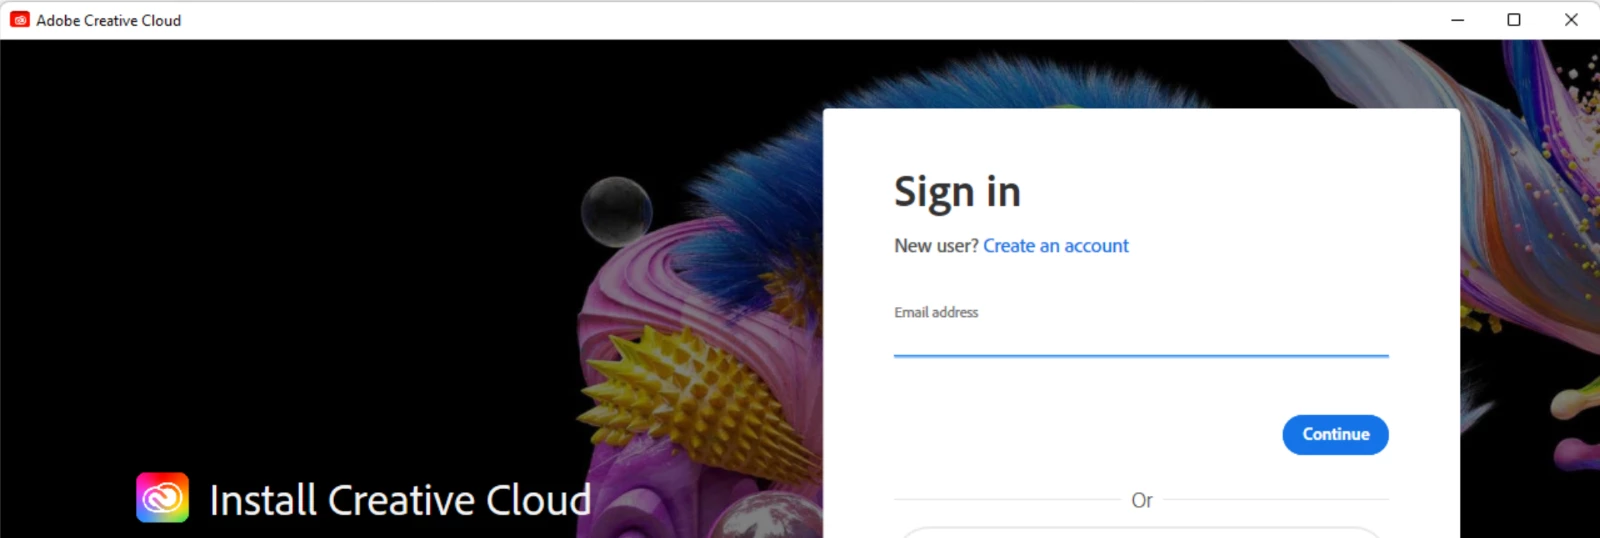Focus the Email address input field

(x=1141, y=341)
